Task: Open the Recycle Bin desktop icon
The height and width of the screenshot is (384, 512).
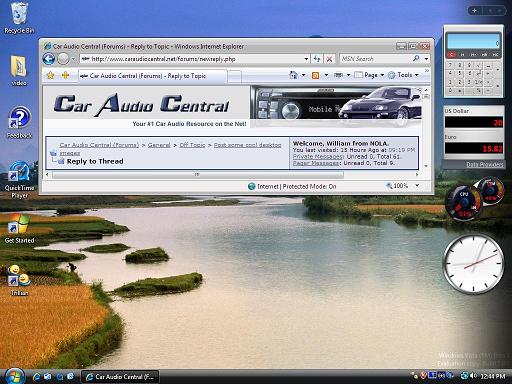Action: point(19,18)
